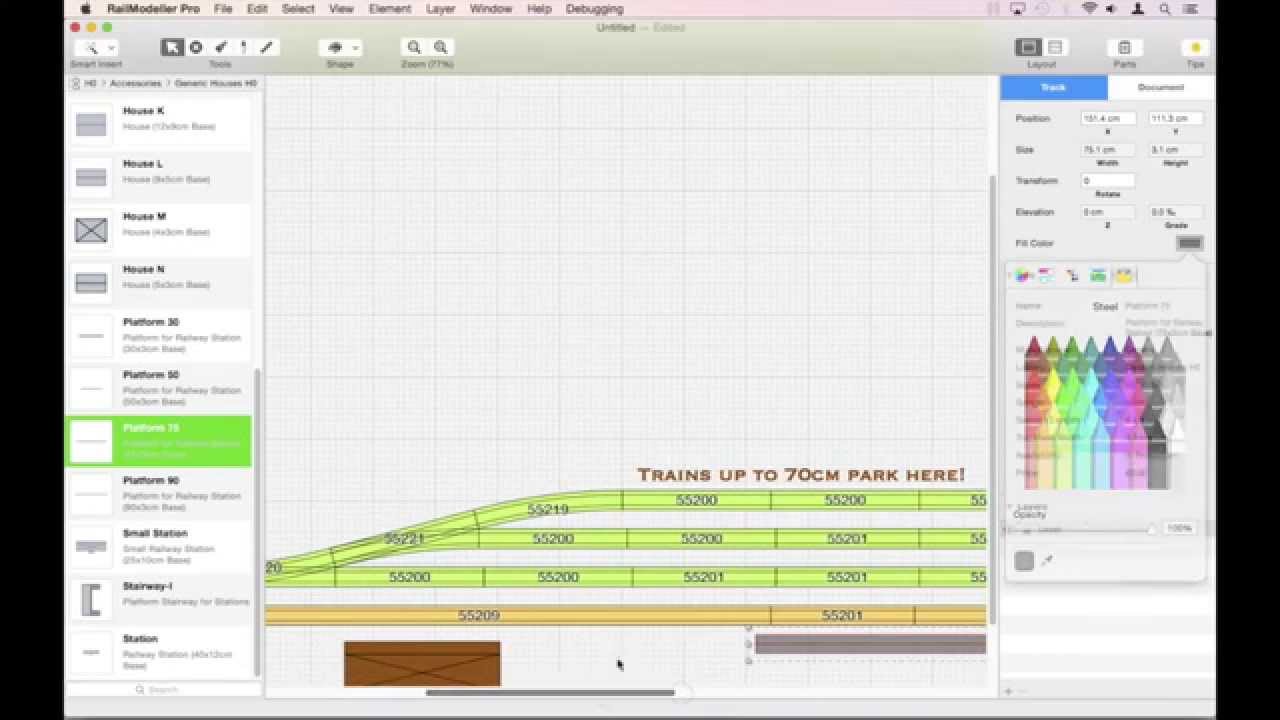Viewport: 1280px width, 720px height.
Task: Click Accessories in the library breadcrumb
Action: tap(135, 84)
